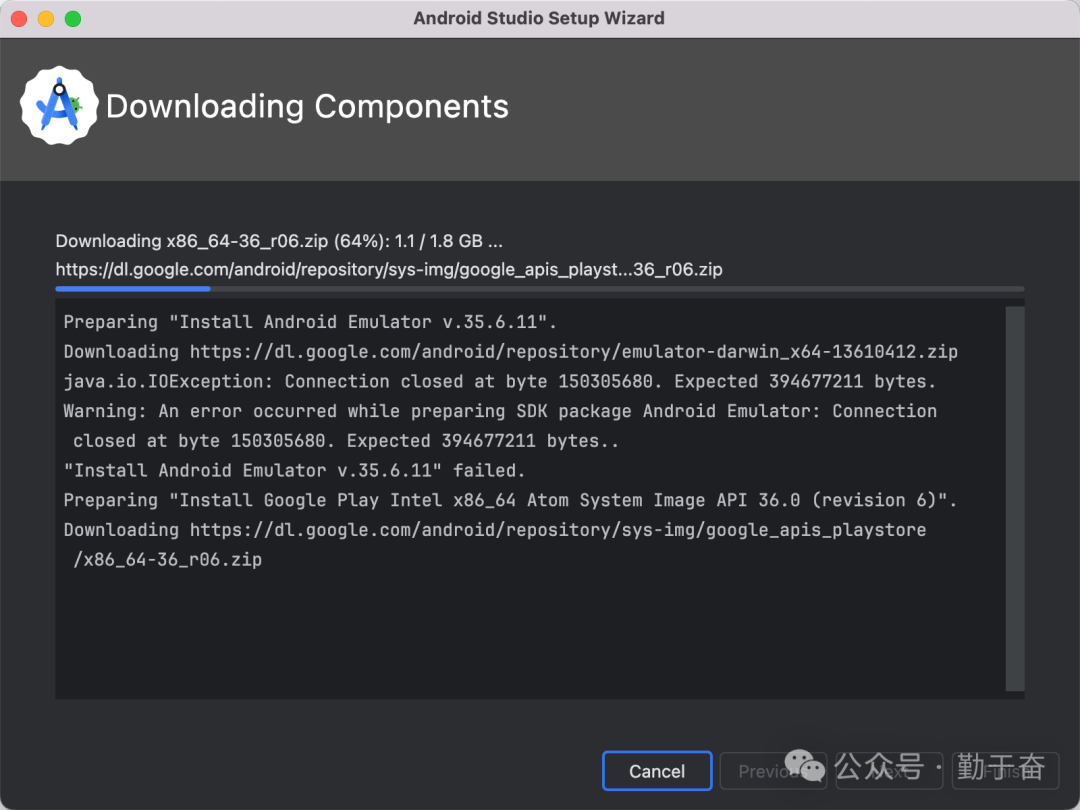Click the 'Downloading Components' heading
This screenshot has width=1080, height=810.
click(x=307, y=107)
